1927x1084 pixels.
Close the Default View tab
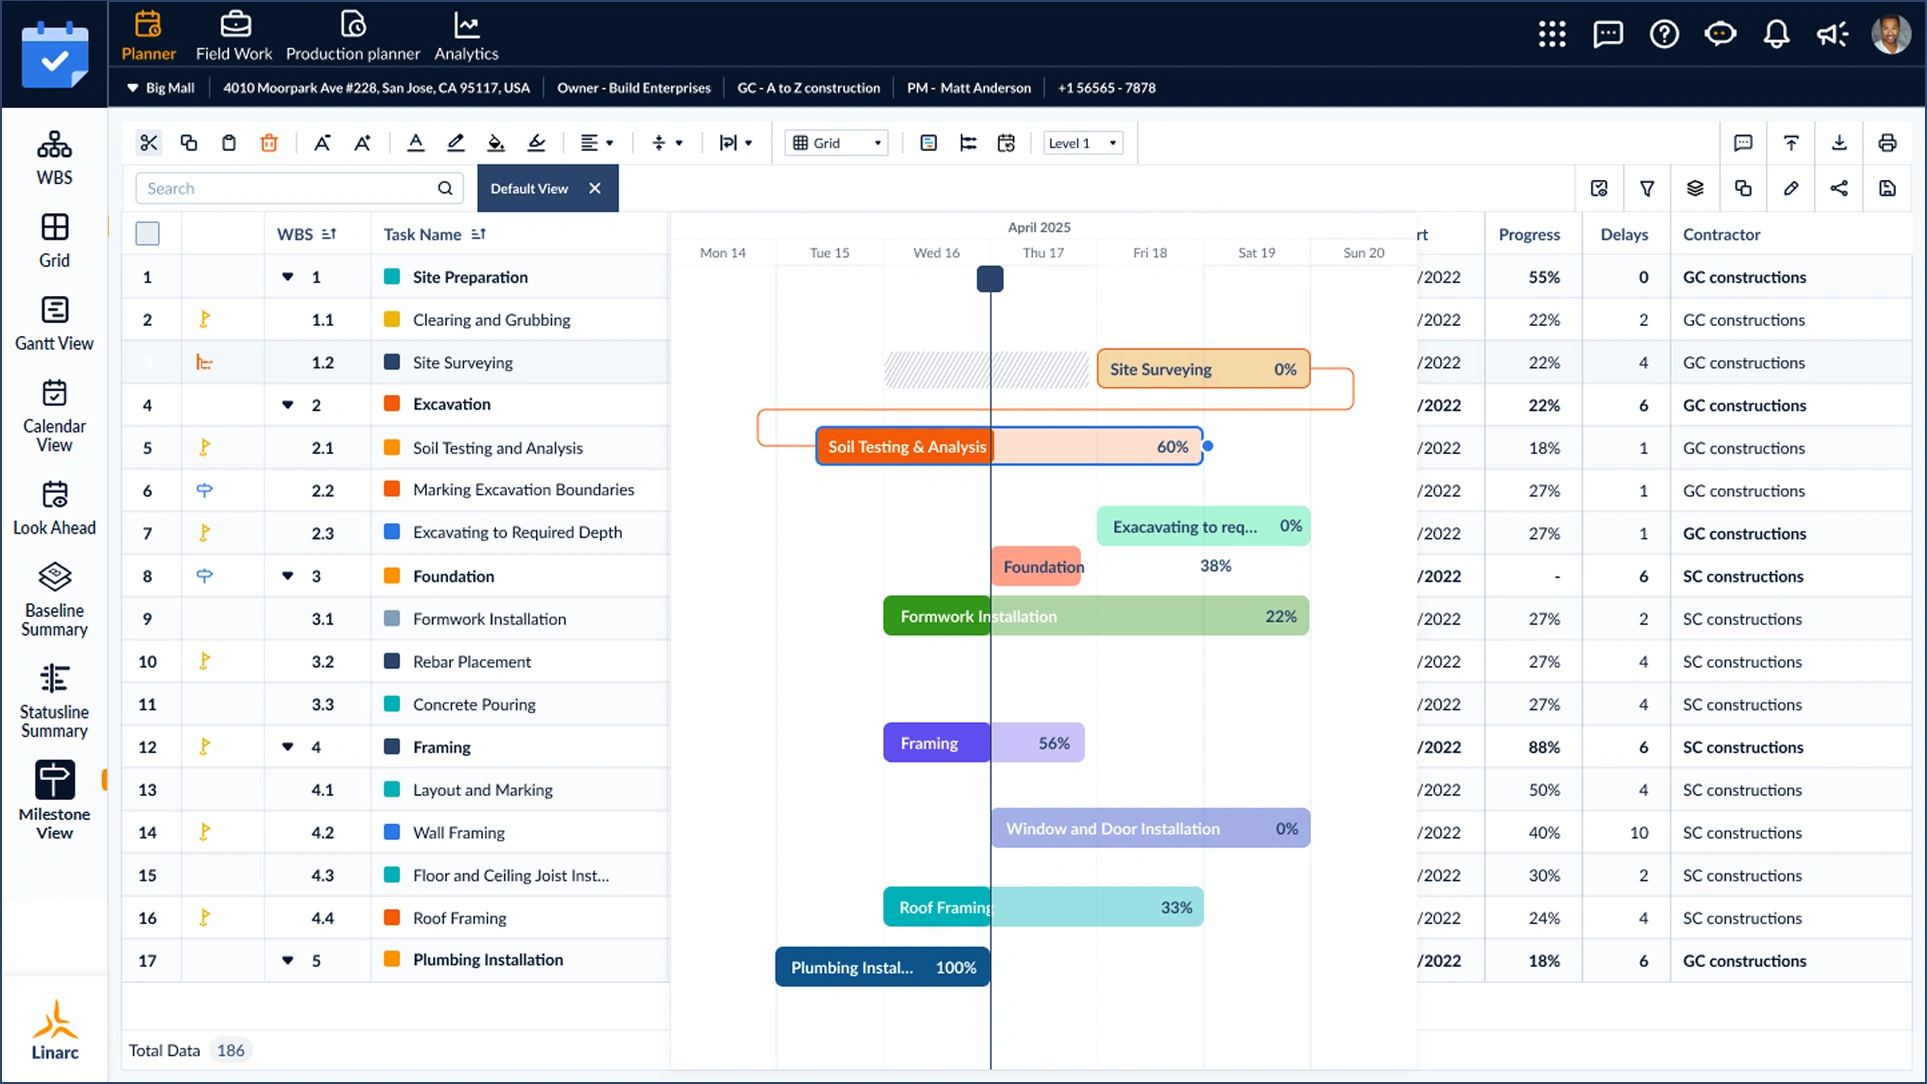(x=595, y=188)
